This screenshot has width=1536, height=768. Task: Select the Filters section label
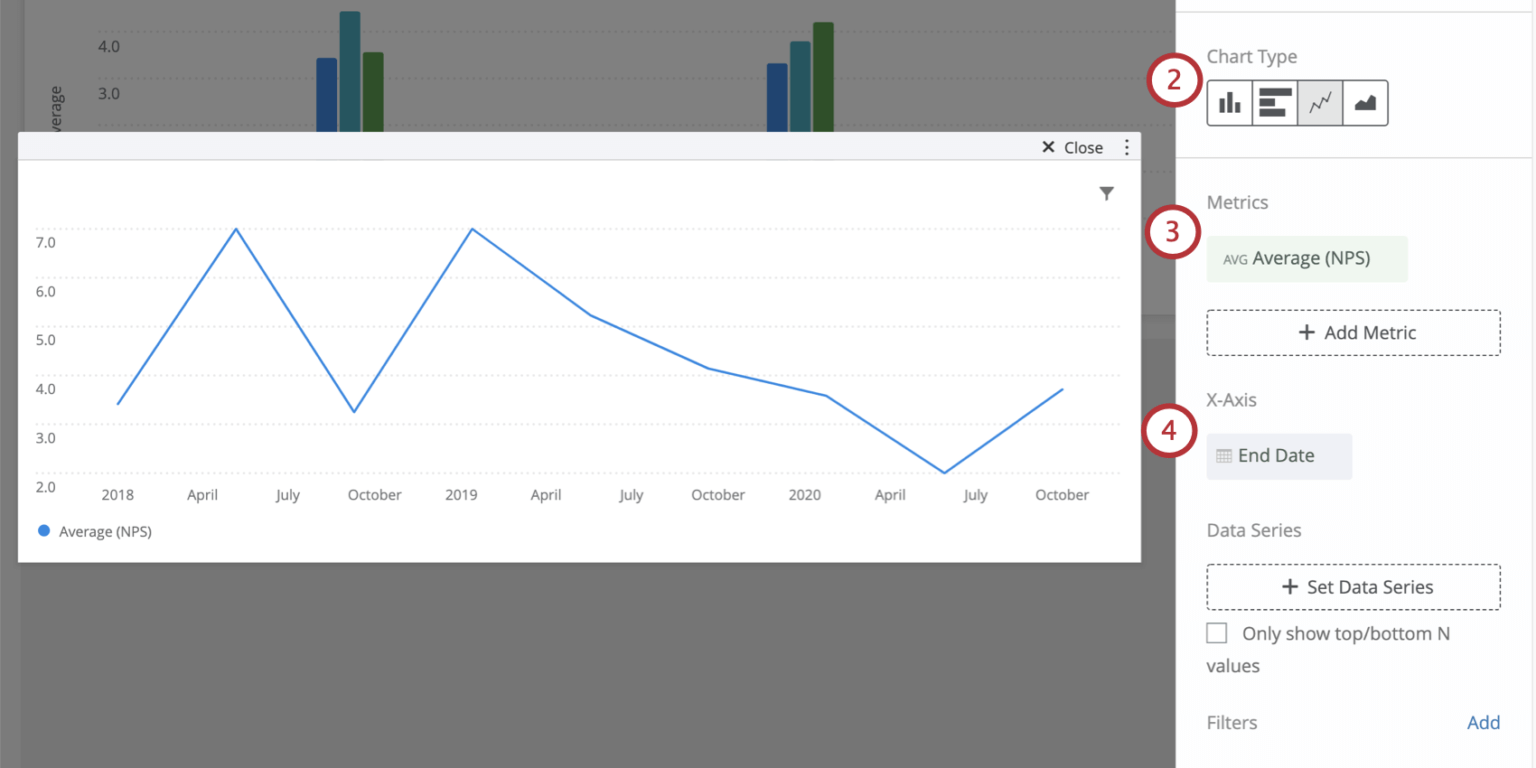1231,722
